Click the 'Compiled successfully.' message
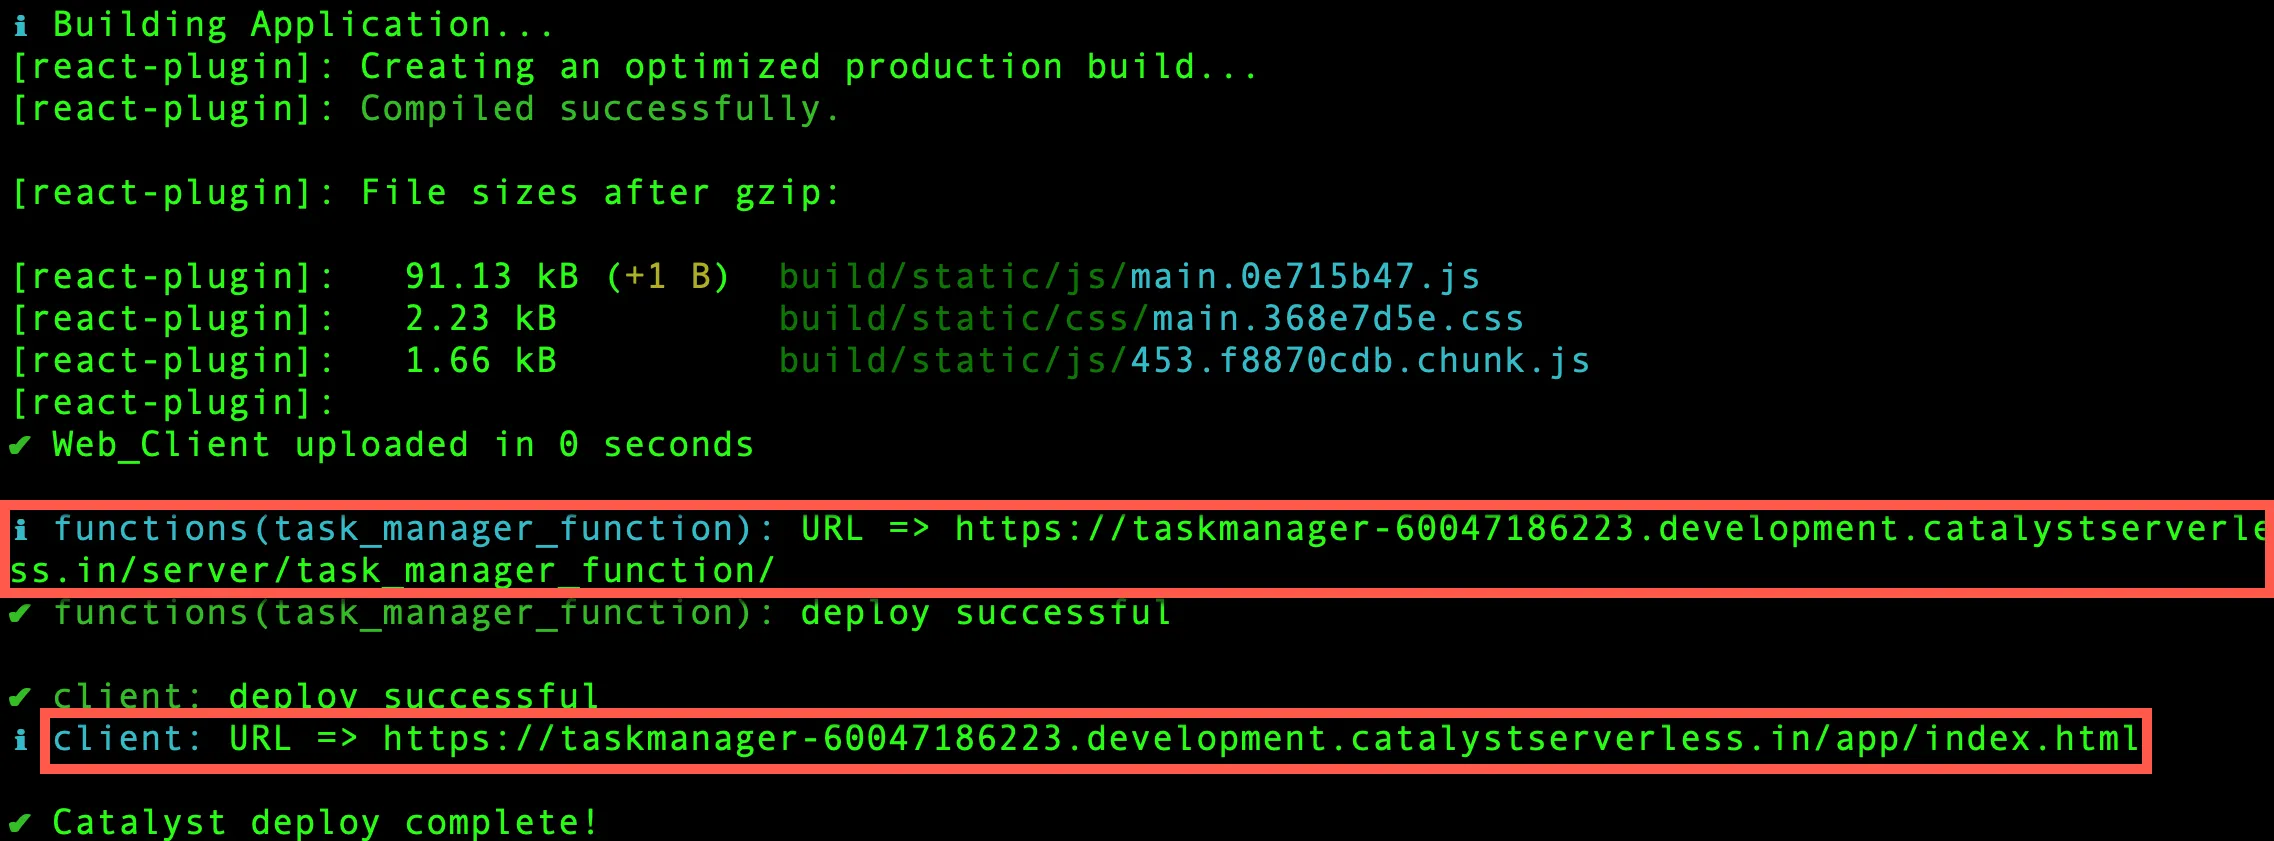 pyautogui.click(x=599, y=109)
